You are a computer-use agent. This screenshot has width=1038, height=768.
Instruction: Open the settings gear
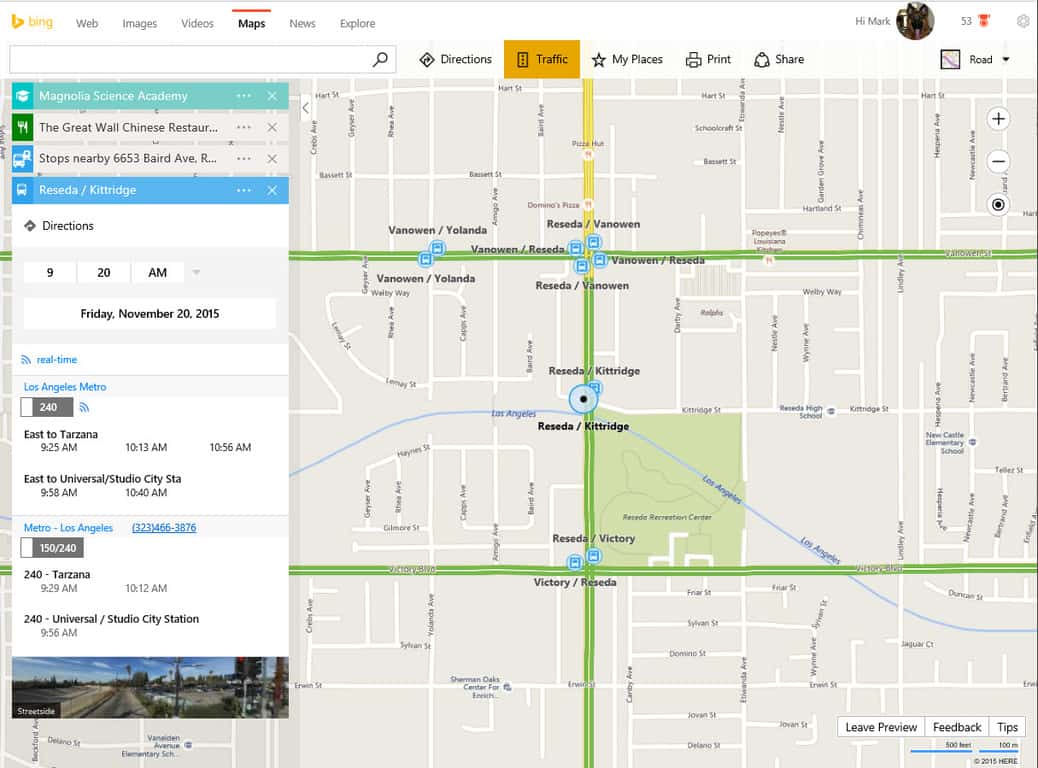click(x=1023, y=21)
